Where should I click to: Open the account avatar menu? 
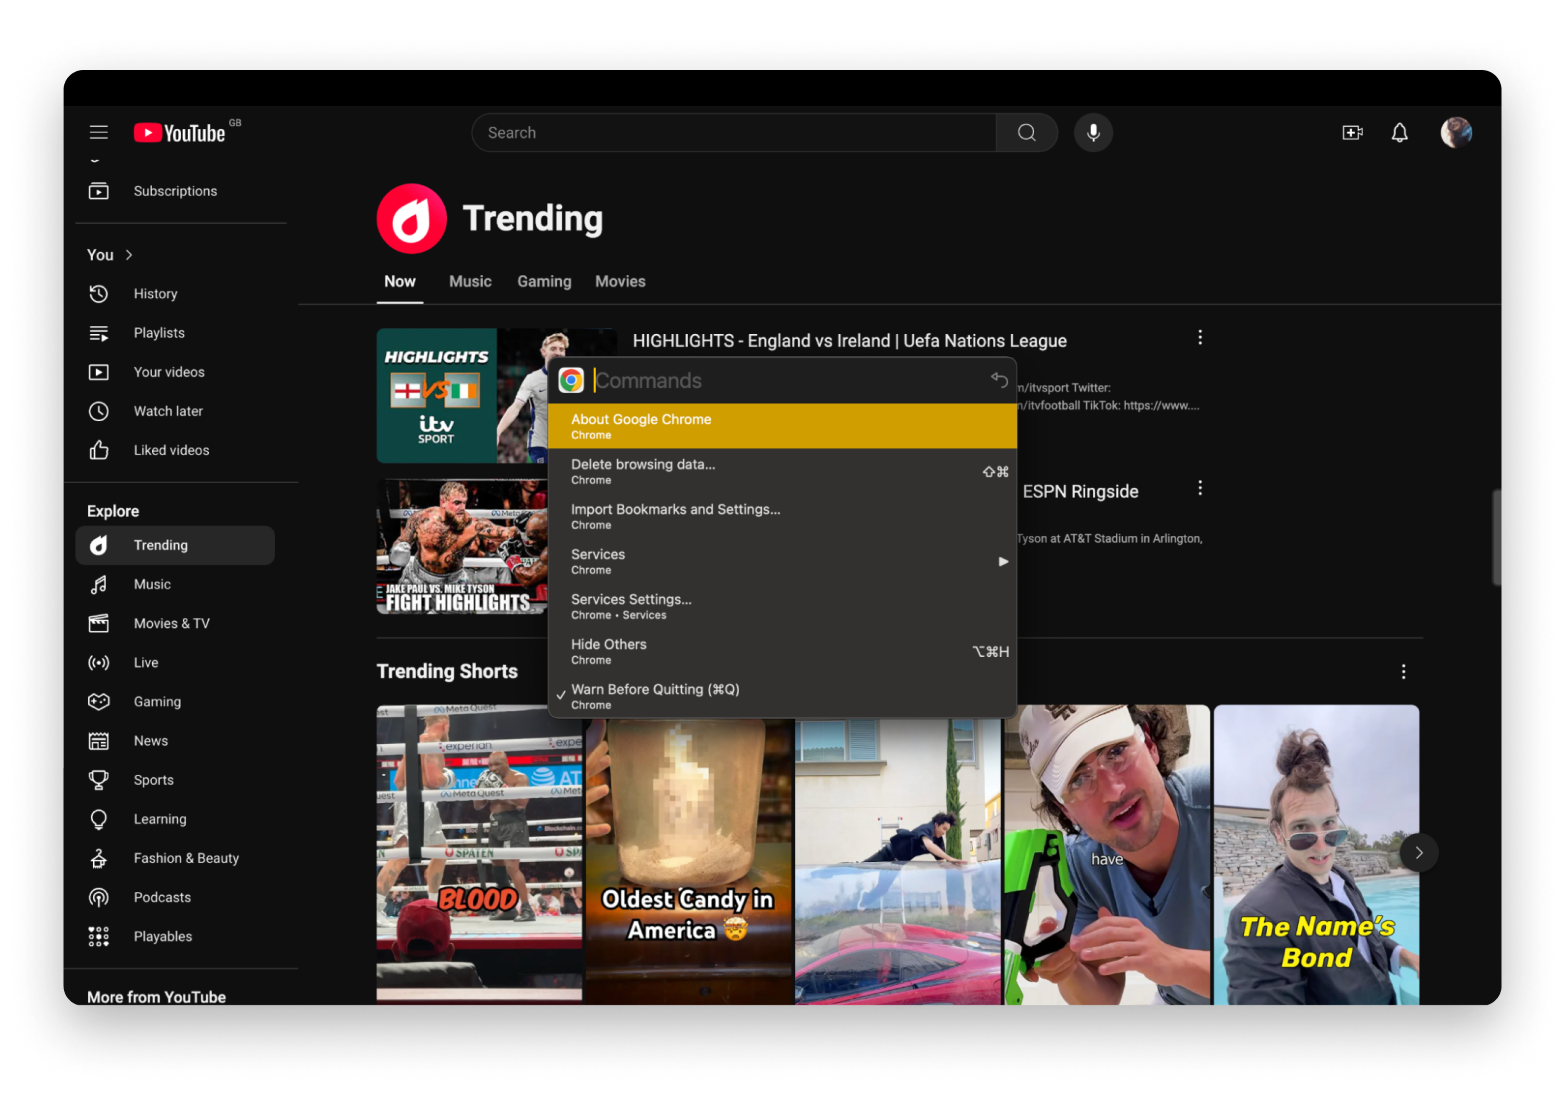click(x=1456, y=132)
